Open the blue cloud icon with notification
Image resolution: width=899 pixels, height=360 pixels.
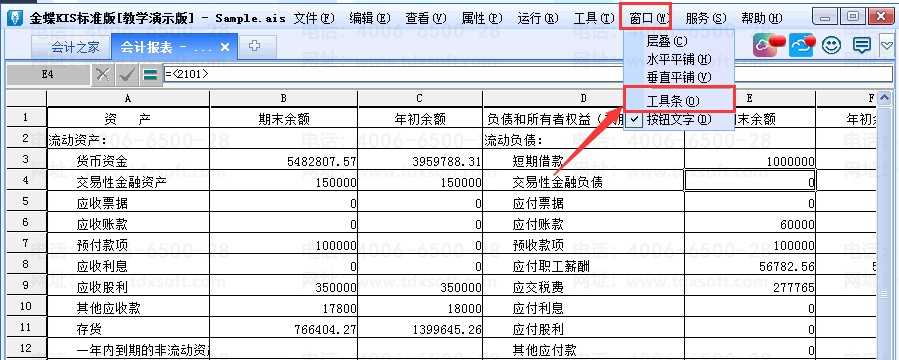[802, 45]
